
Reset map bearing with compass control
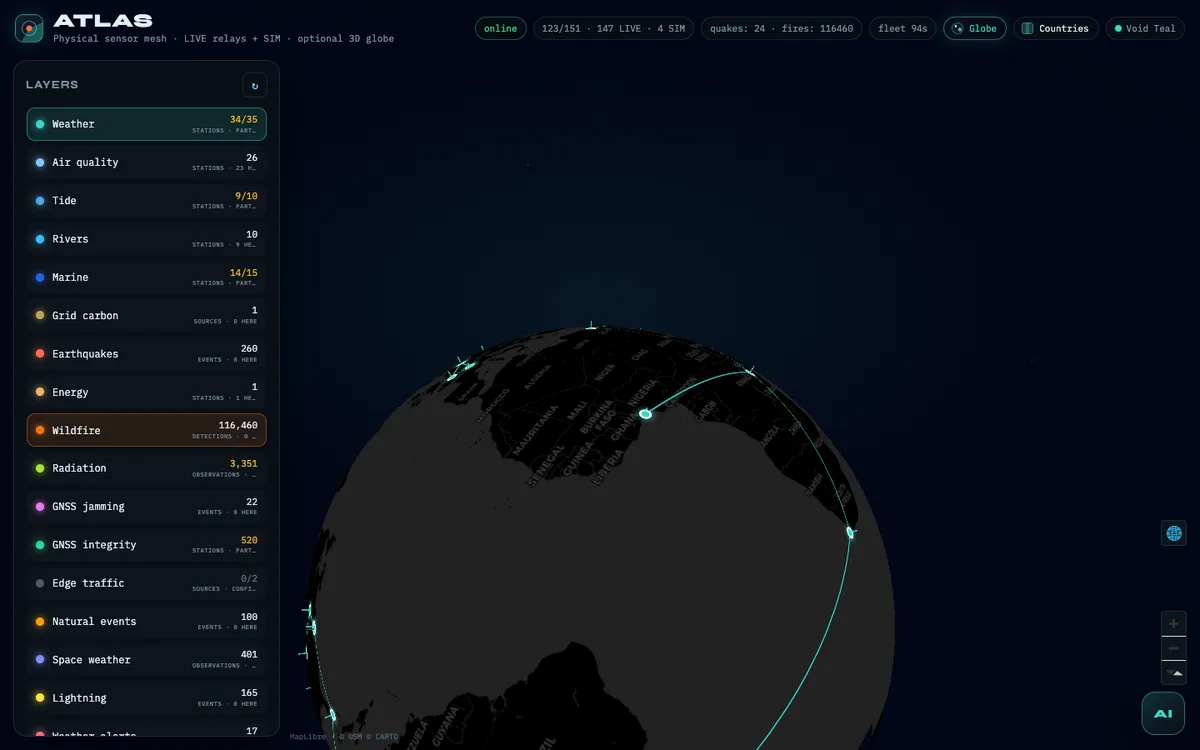(x=1174, y=673)
